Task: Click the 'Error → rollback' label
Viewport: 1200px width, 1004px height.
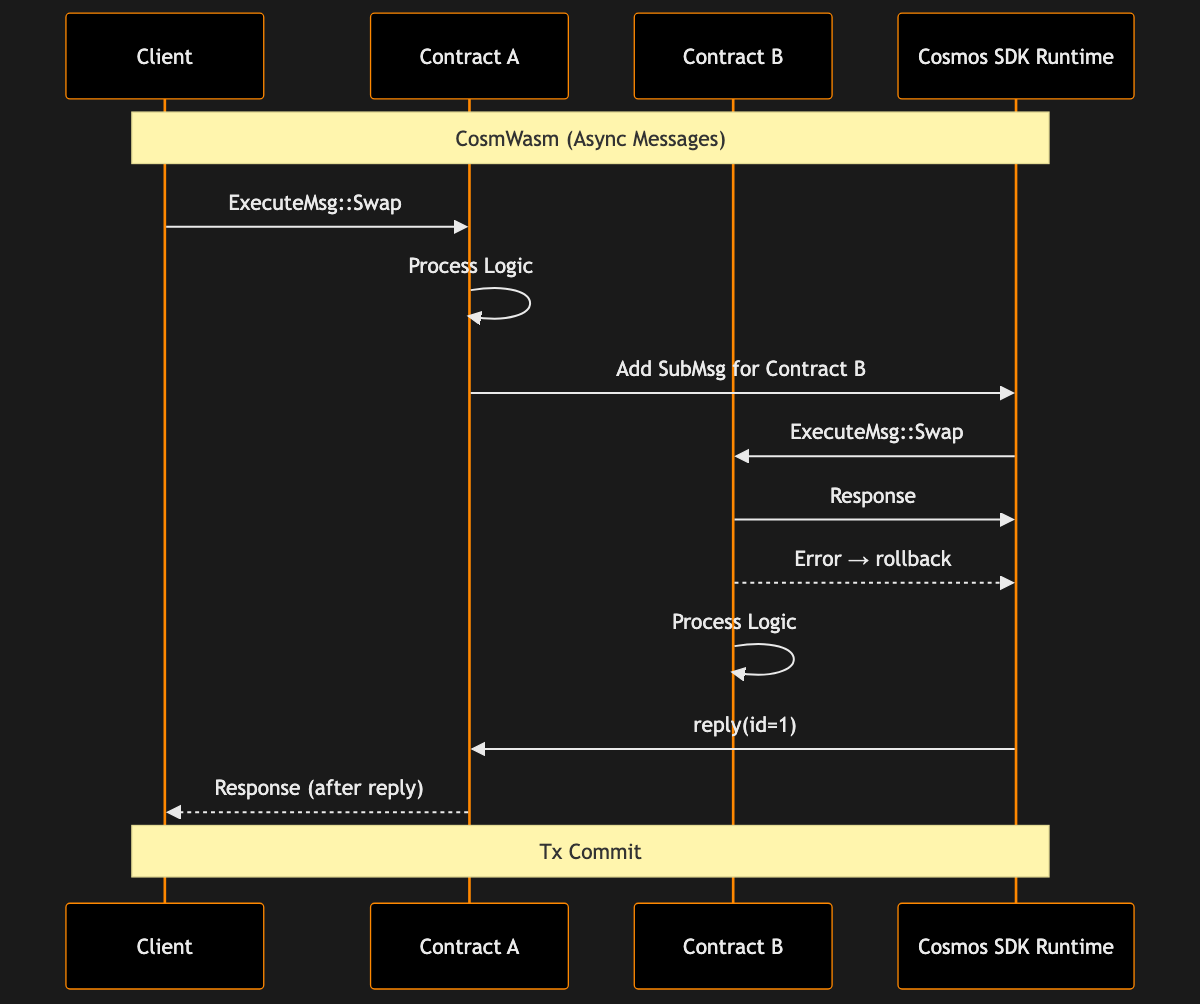Action: click(873, 559)
